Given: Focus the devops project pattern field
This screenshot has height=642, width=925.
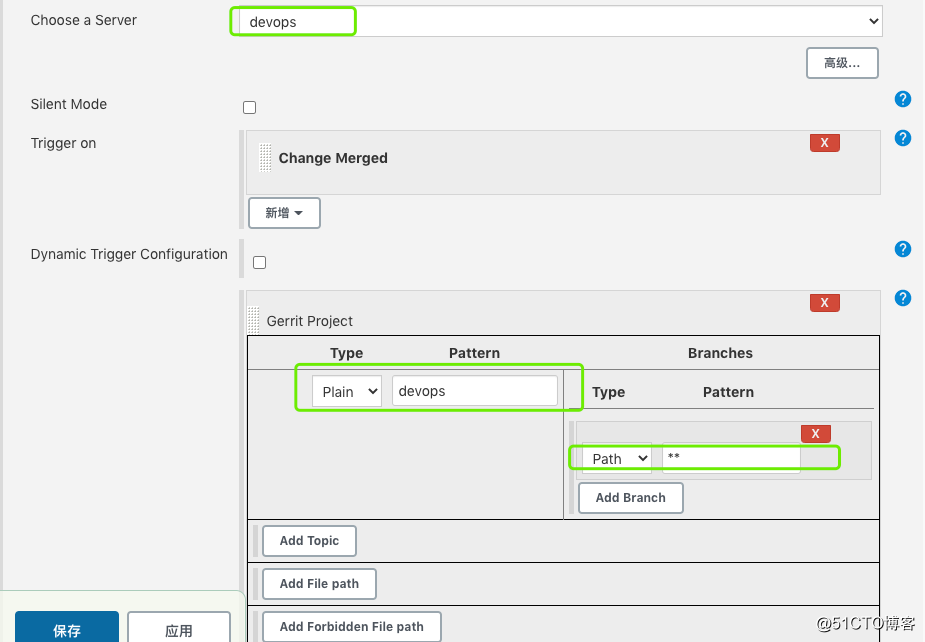Looking at the screenshot, I should pyautogui.click(x=474, y=391).
